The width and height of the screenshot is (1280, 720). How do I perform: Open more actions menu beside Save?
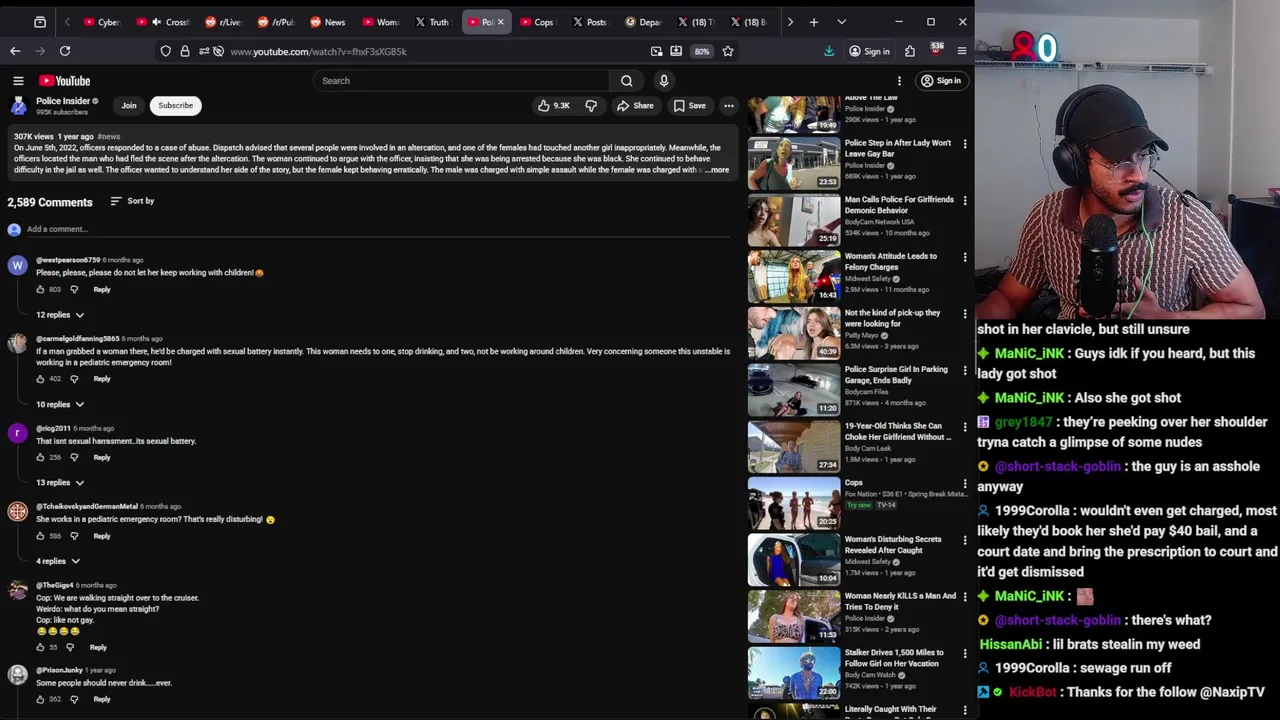729,105
